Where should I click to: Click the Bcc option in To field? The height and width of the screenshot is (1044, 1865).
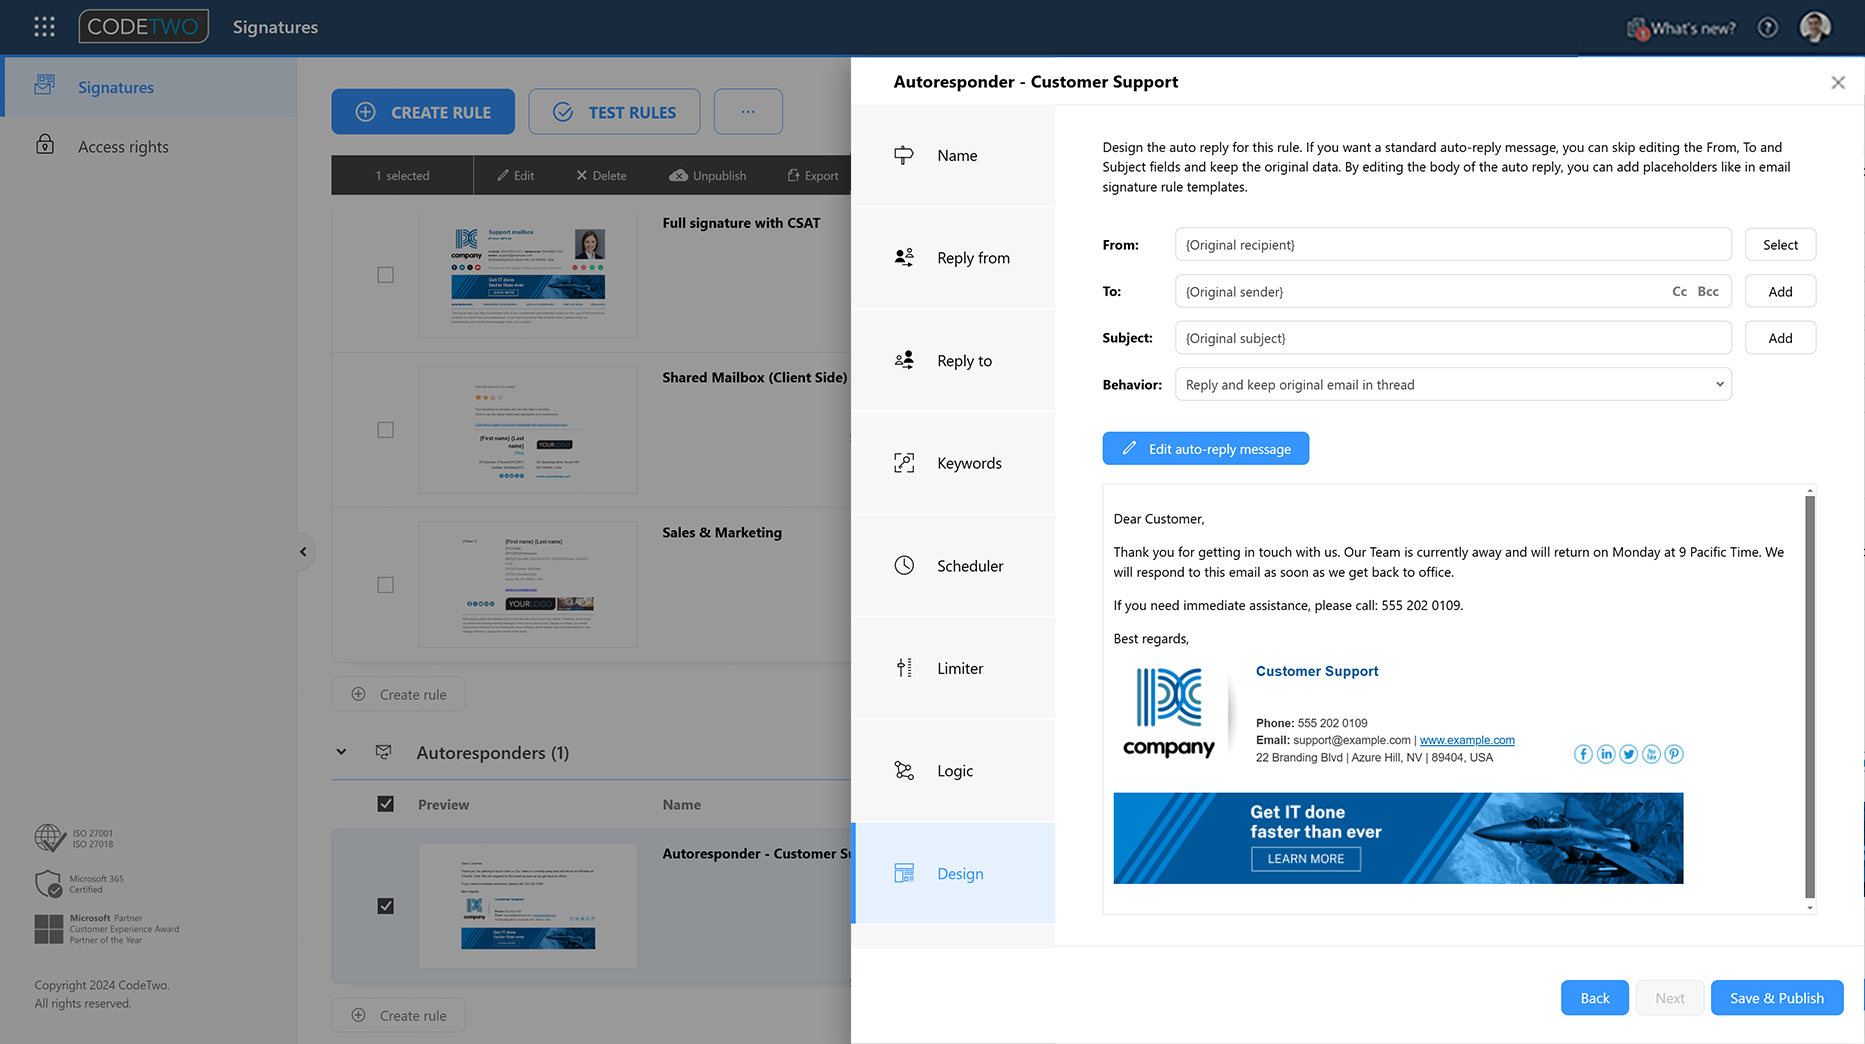(x=1708, y=291)
